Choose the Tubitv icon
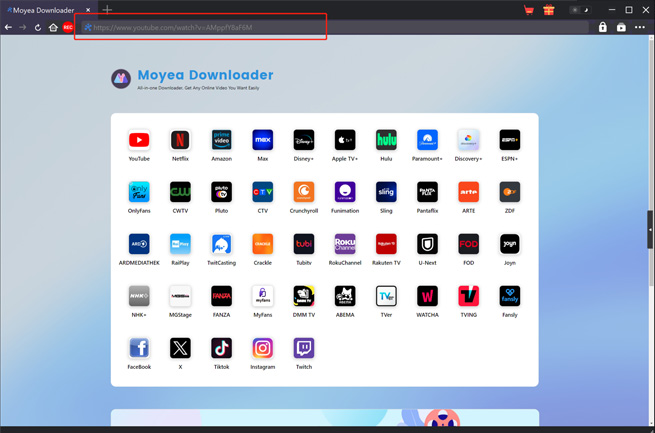The height and width of the screenshot is (433, 655). point(304,244)
